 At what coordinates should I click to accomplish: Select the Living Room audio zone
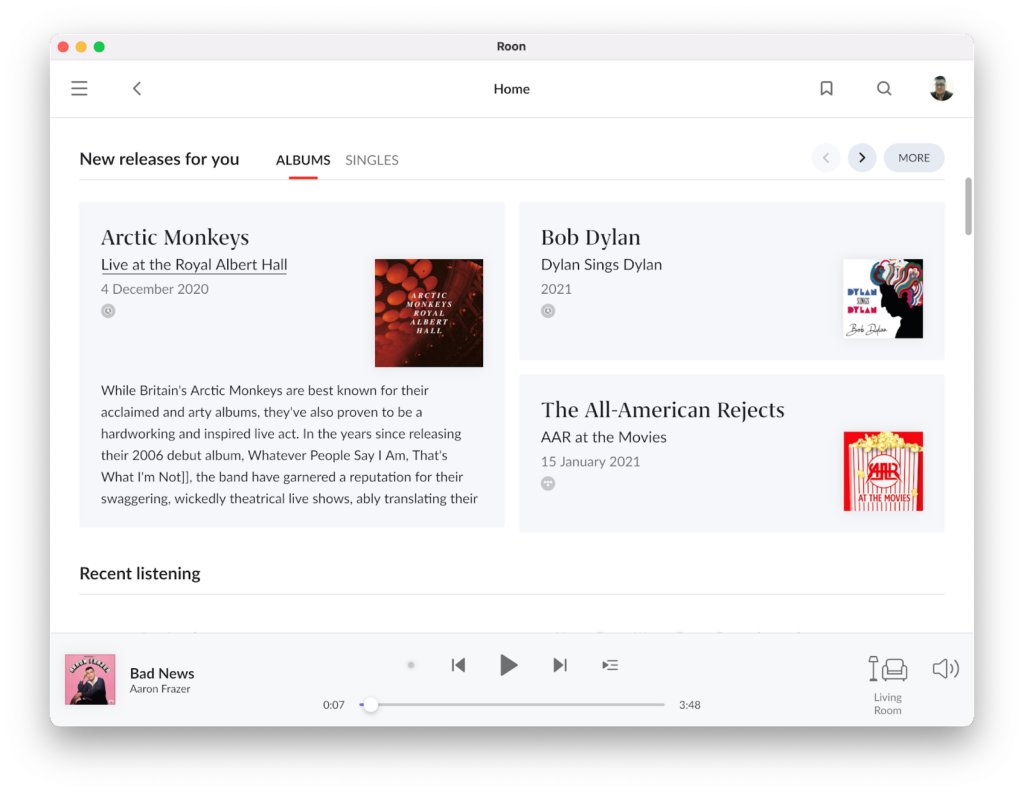888,685
